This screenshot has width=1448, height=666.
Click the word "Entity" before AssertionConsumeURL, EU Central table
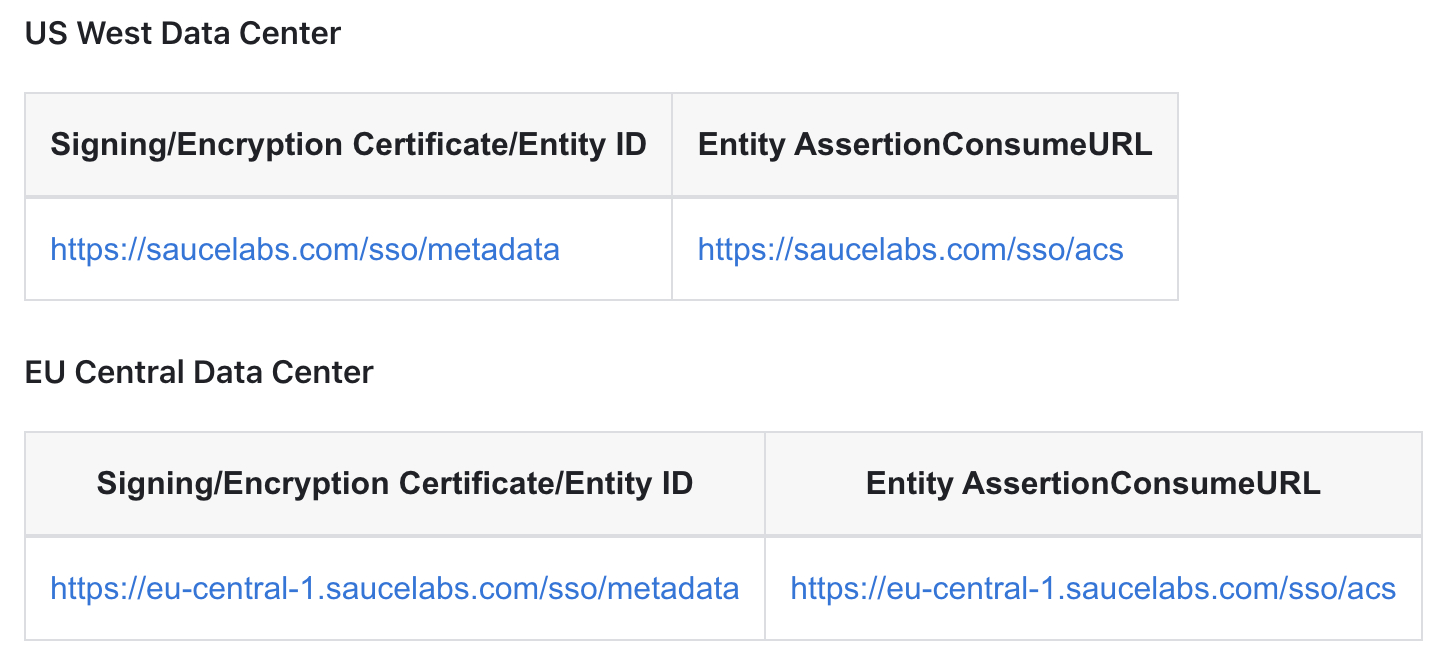[910, 484]
